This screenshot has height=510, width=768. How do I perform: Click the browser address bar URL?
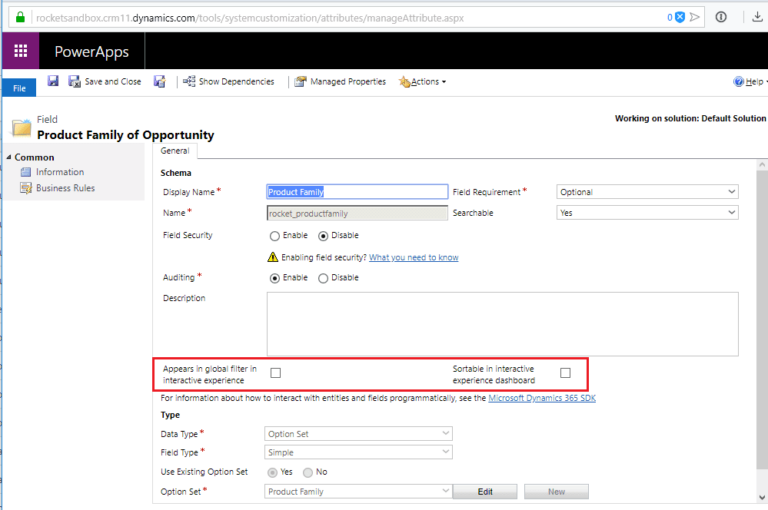[x=250, y=18]
